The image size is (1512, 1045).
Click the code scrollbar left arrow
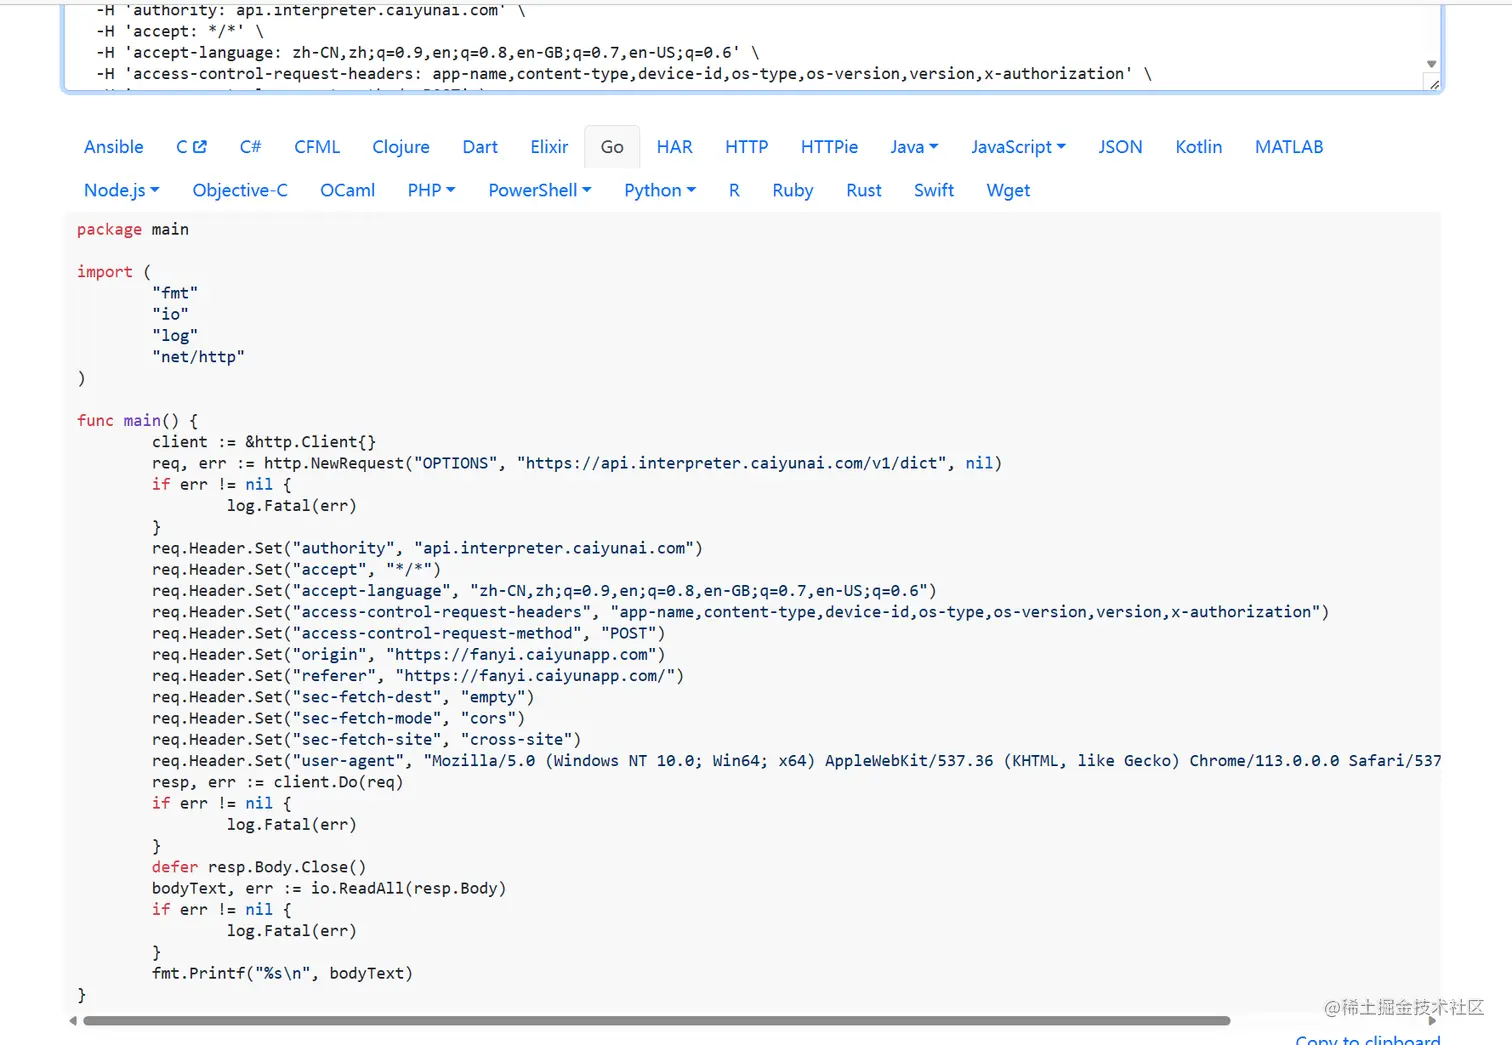coord(73,1021)
